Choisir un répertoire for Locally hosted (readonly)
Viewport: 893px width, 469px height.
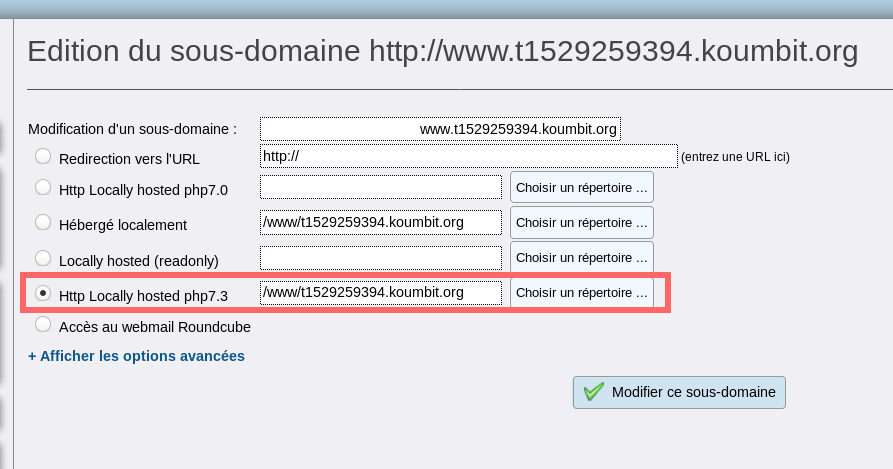click(581, 257)
